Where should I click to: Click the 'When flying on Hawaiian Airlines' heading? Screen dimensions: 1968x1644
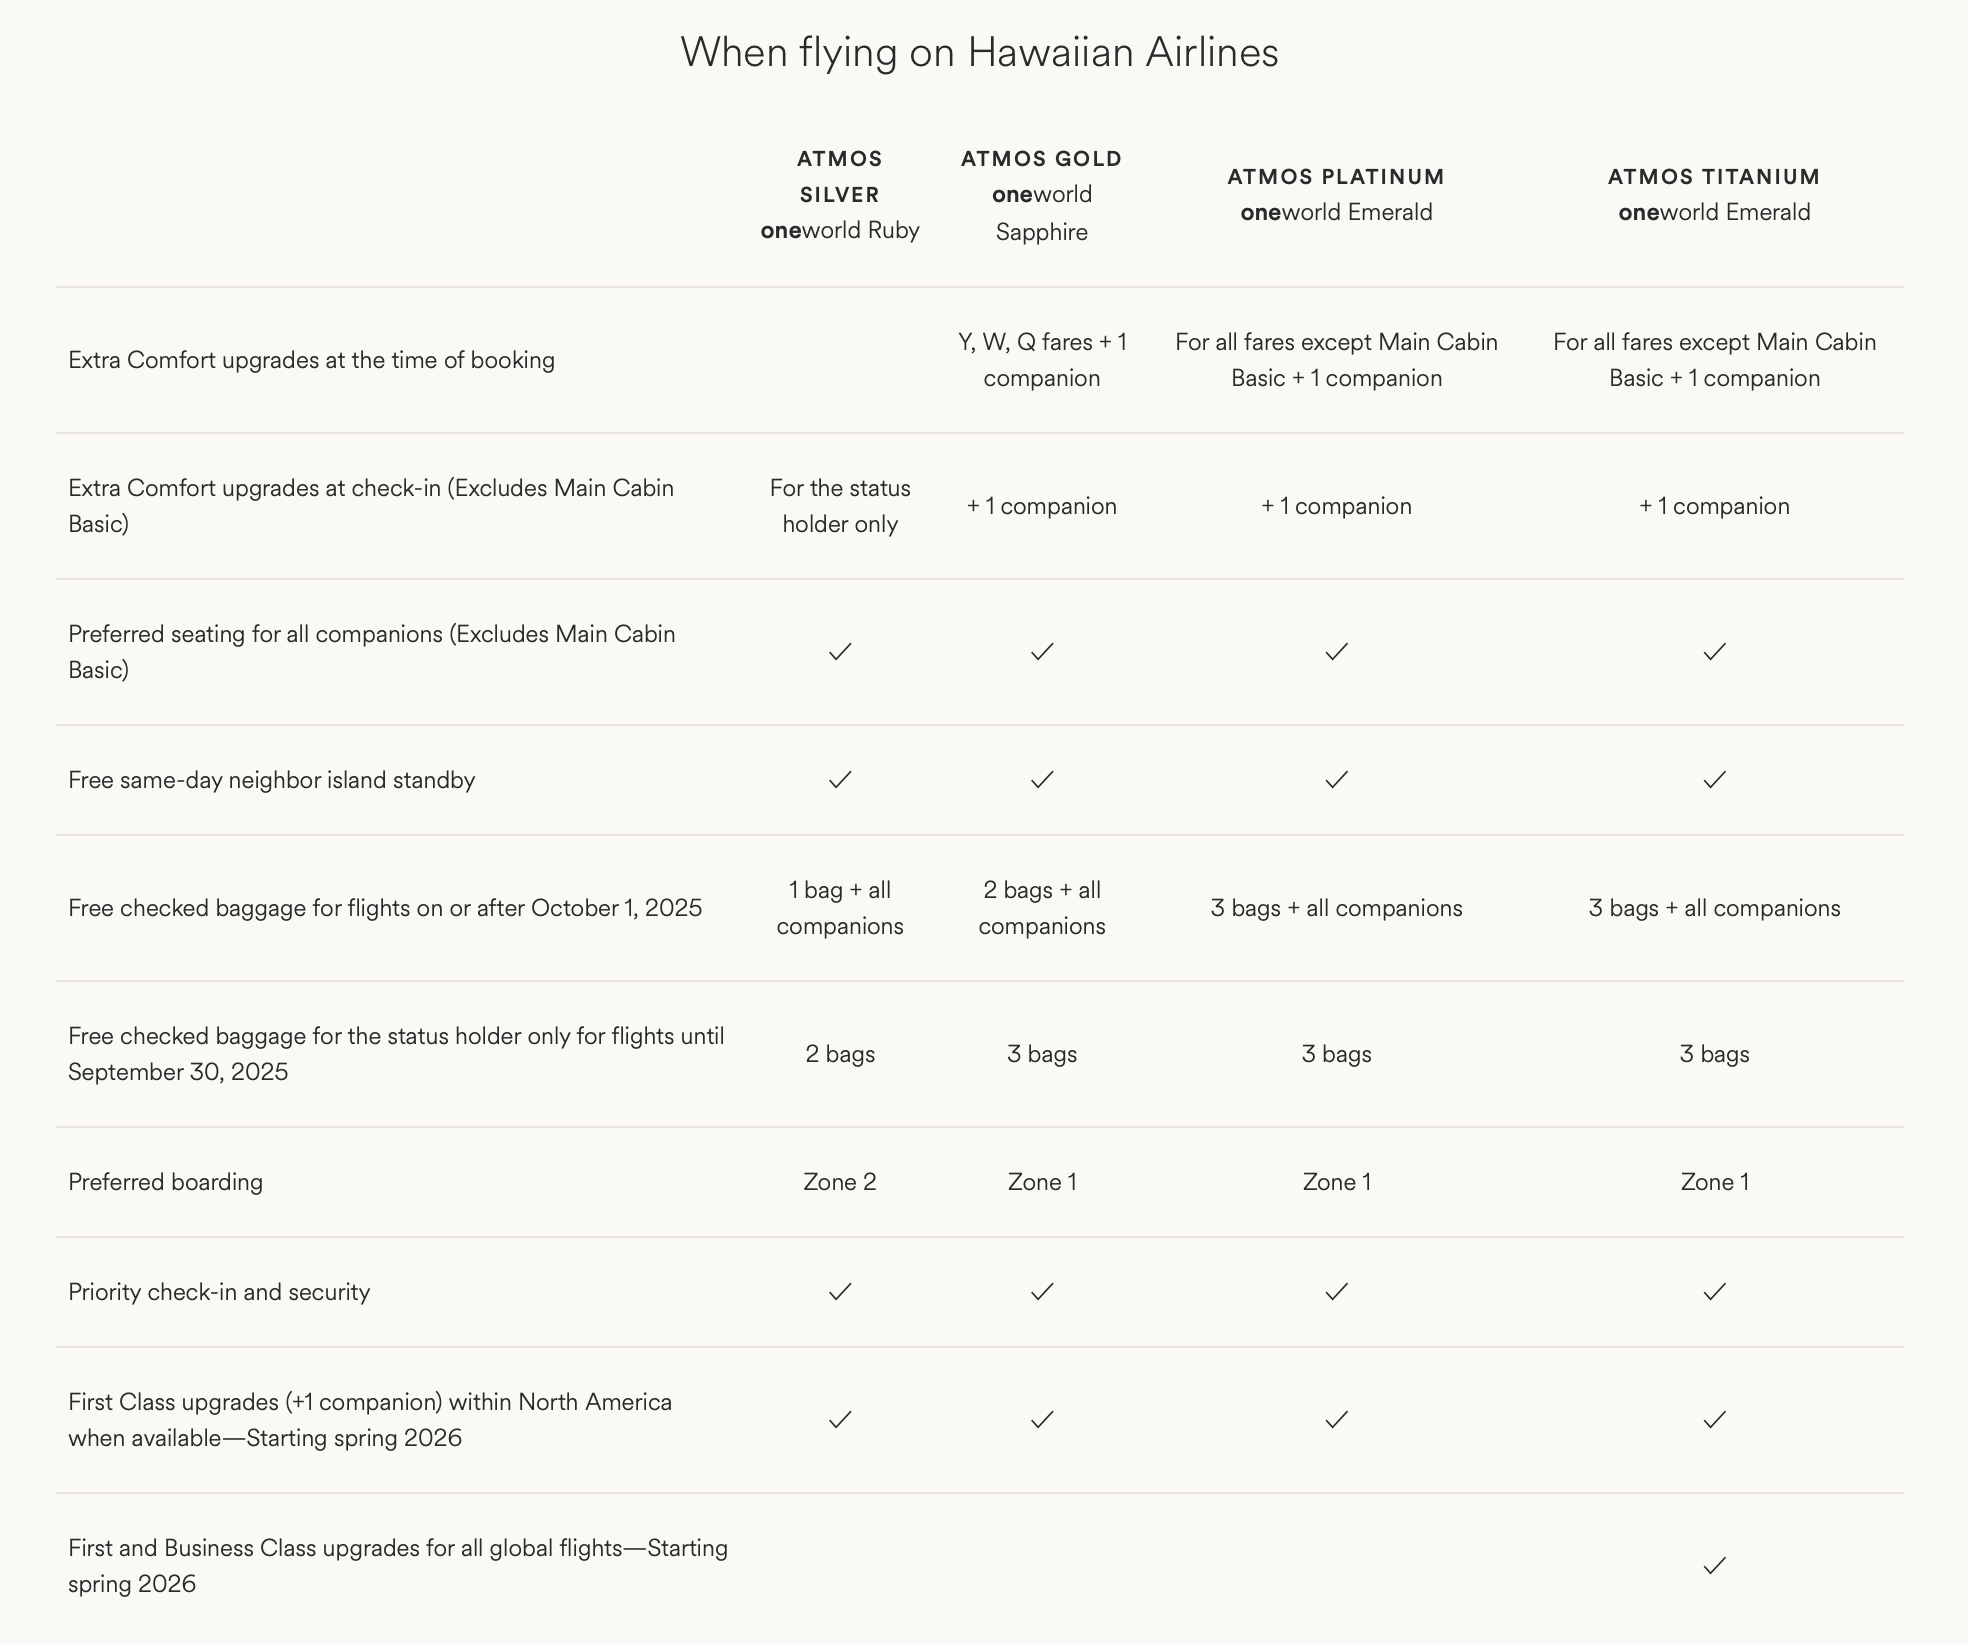(979, 52)
